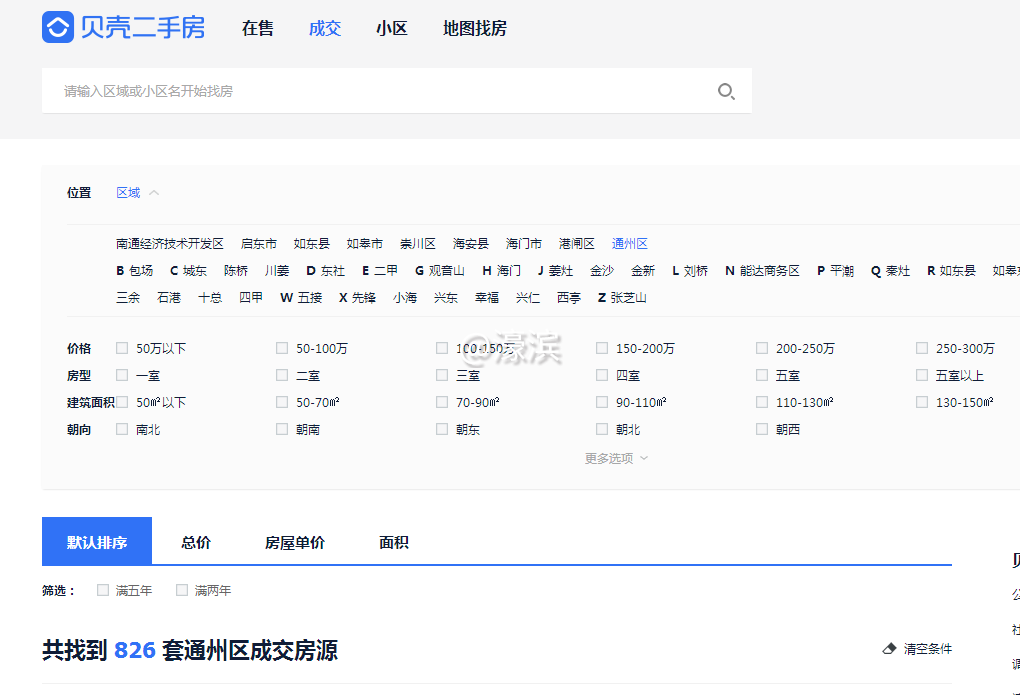This screenshot has height=695, width=1020.
Task: Select the 启东市 region link
Action: [257, 243]
